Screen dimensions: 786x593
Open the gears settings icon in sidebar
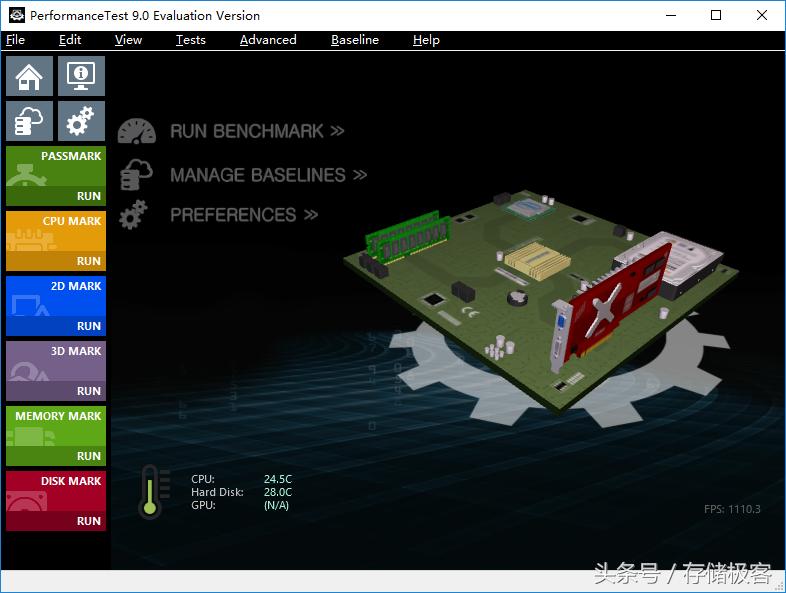tap(81, 121)
